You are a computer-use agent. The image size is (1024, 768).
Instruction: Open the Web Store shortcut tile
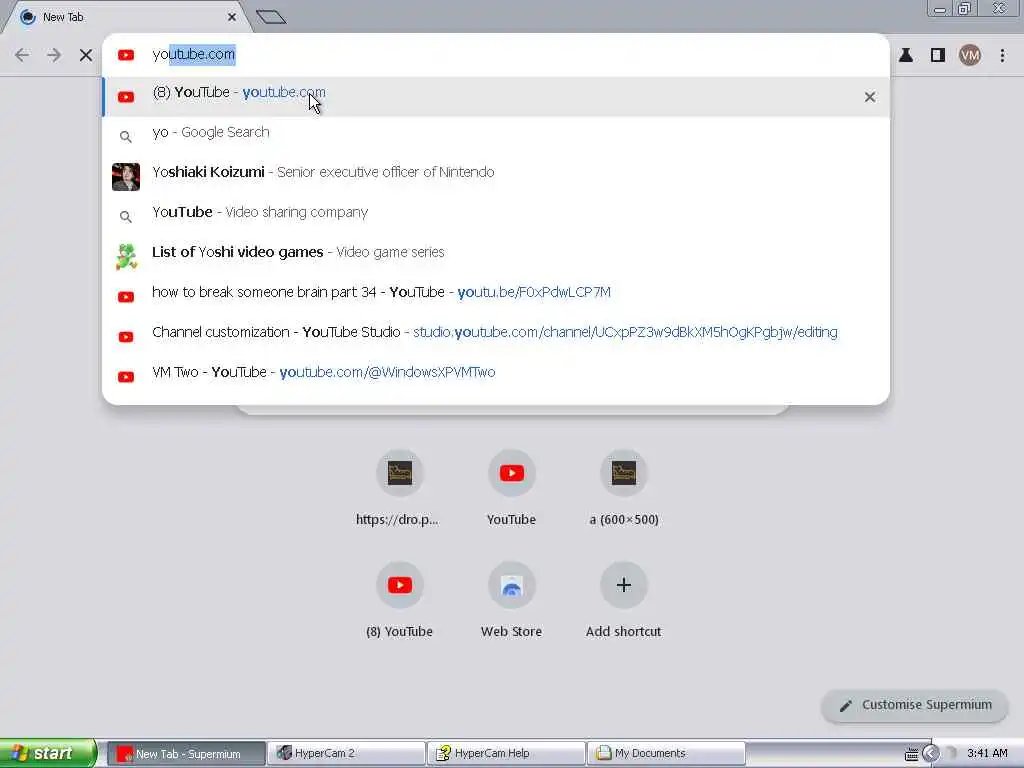point(511,600)
